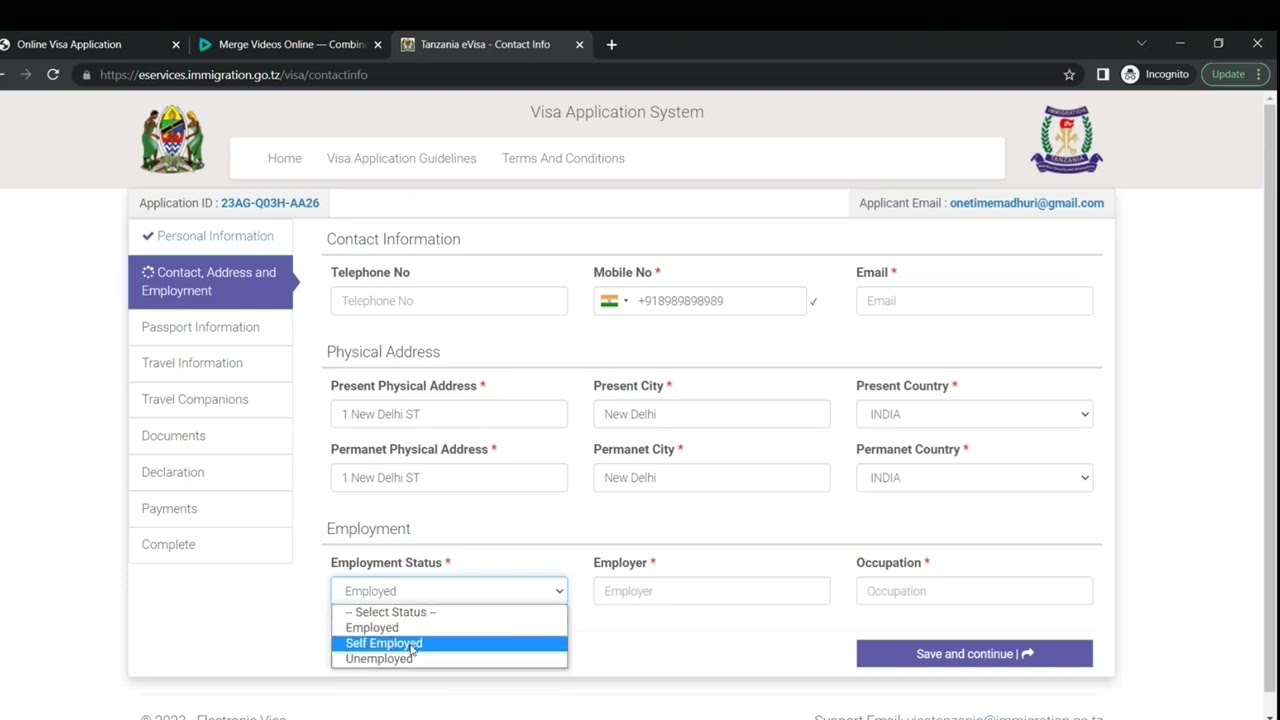Click Save and continue button
The image size is (1280, 720).
974,654
